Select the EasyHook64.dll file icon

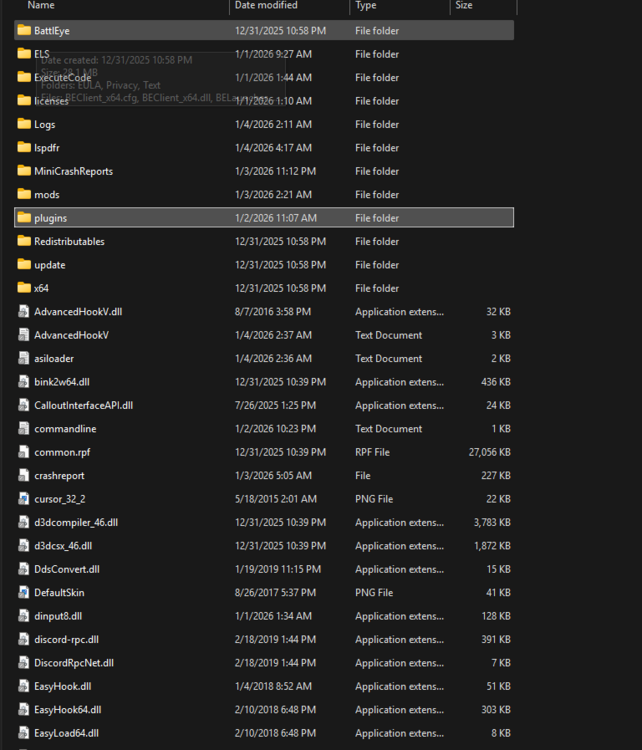(x=23, y=710)
